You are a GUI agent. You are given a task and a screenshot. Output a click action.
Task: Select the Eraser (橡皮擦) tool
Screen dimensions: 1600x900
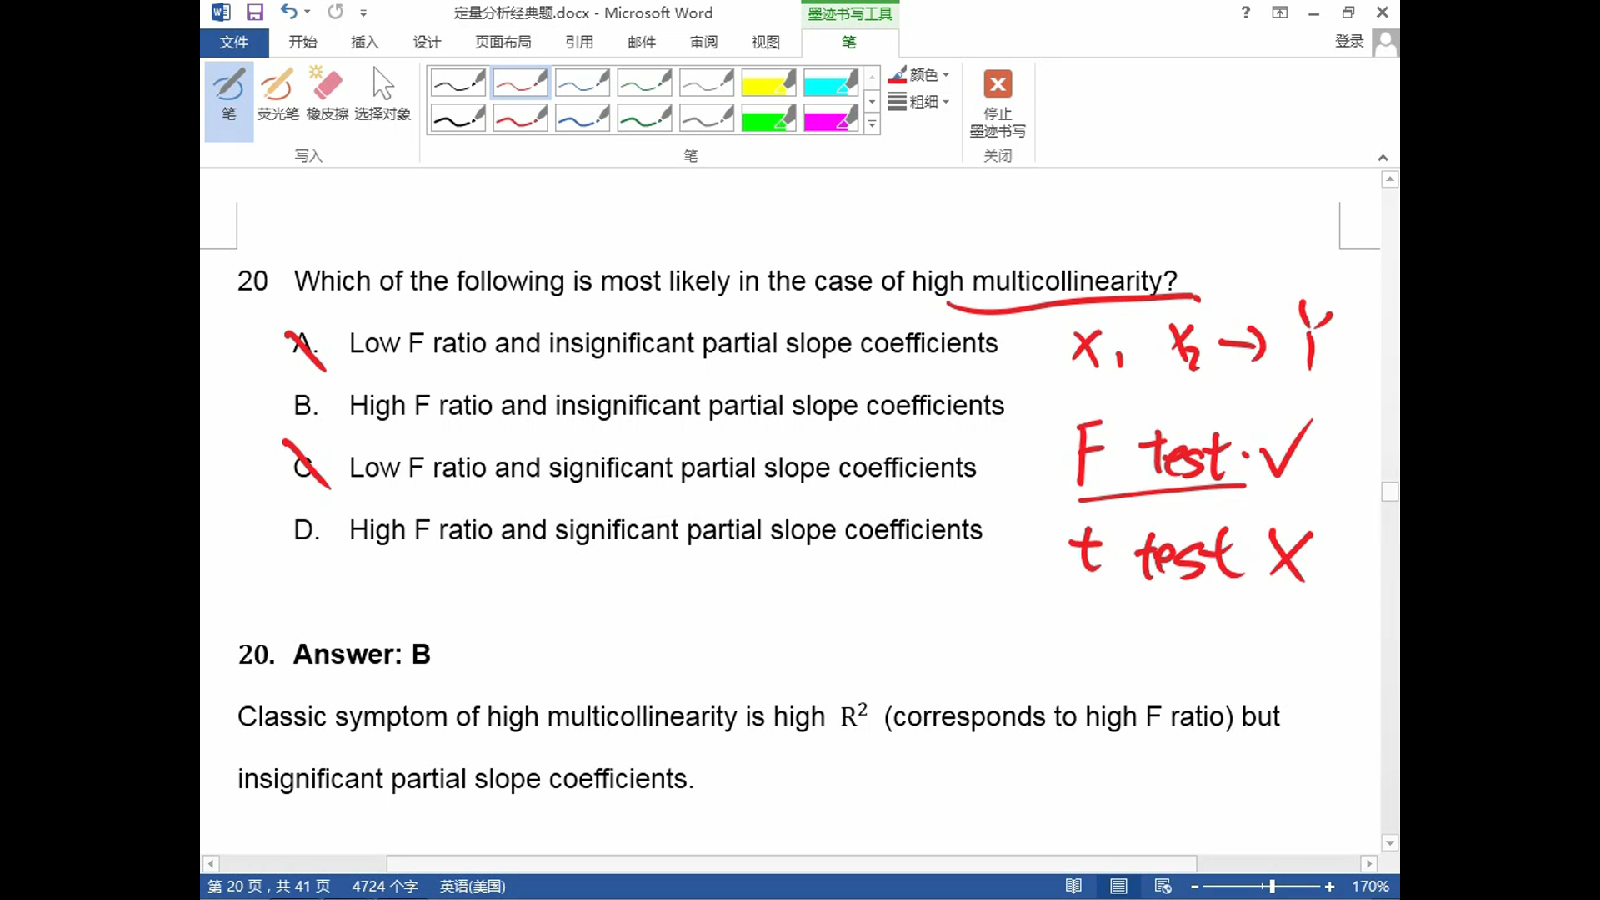(327, 94)
